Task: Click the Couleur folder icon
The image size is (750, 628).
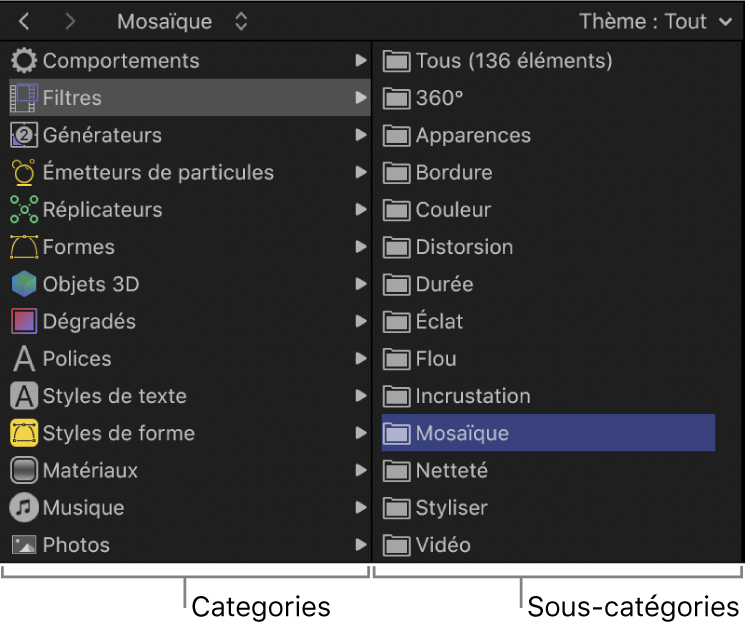Action: coord(397,210)
